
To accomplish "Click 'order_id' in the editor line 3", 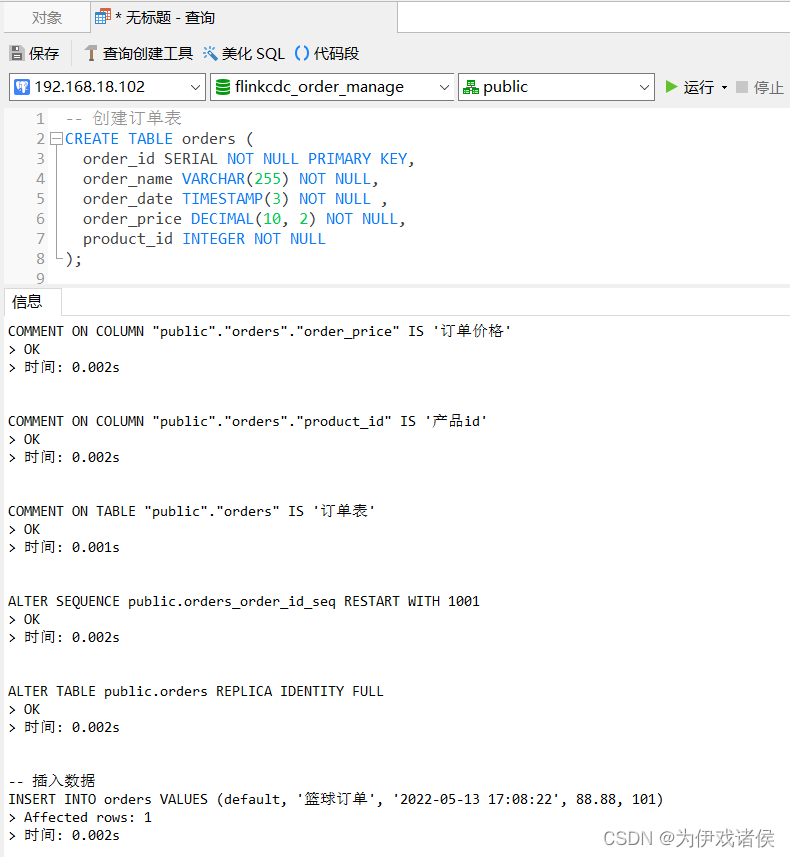I will coord(119,159).
